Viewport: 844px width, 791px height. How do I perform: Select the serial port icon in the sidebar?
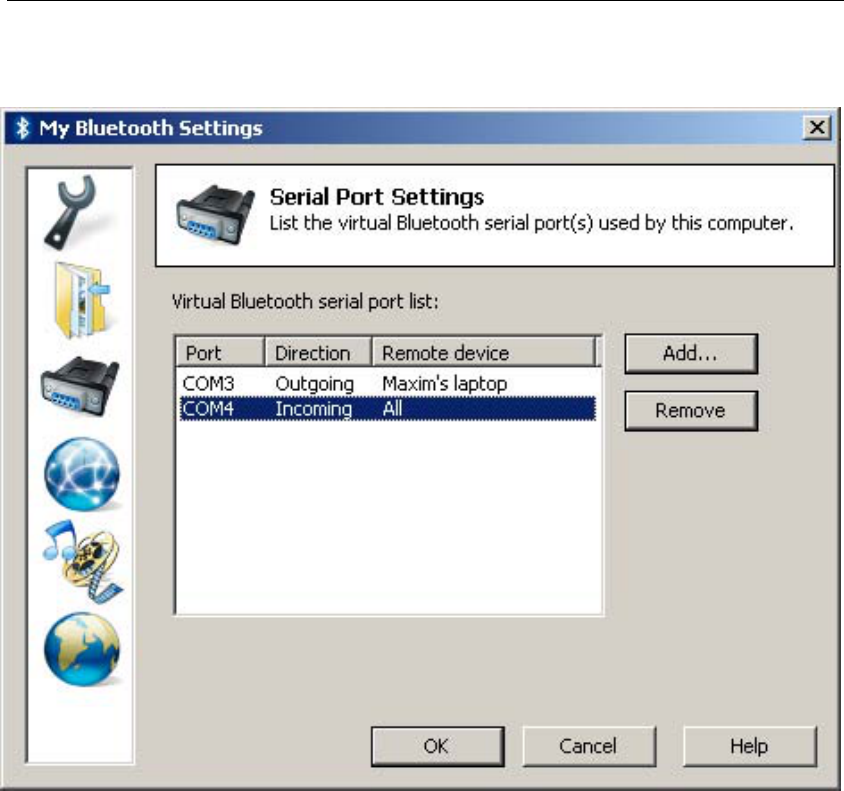click(x=80, y=387)
